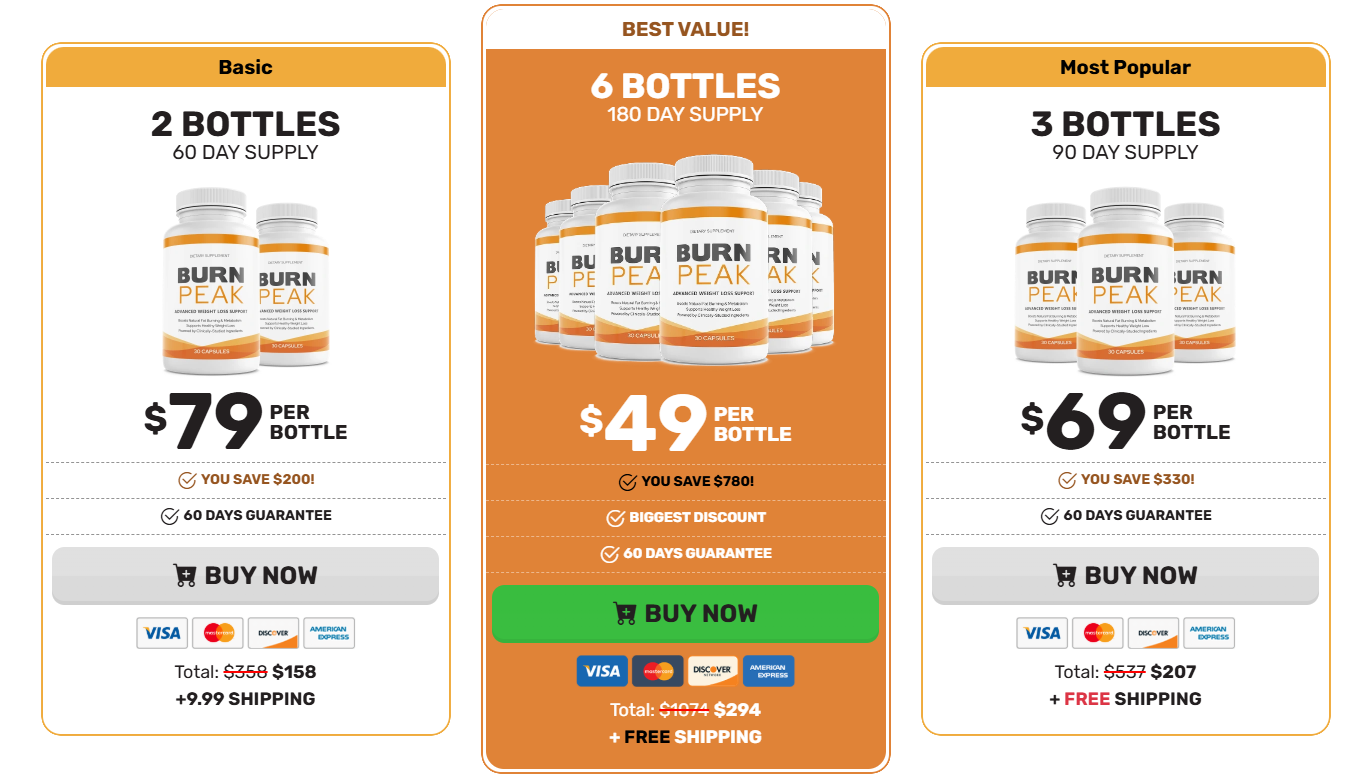Image resolution: width=1356 pixels, height=784 pixels.
Task: Click the checkmark beside You Save $200
Action: (187, 480)
